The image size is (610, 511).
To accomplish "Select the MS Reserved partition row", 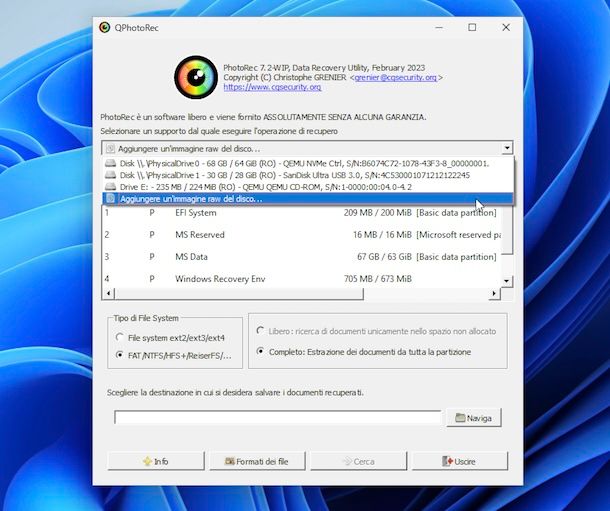I will pos(301,234).
